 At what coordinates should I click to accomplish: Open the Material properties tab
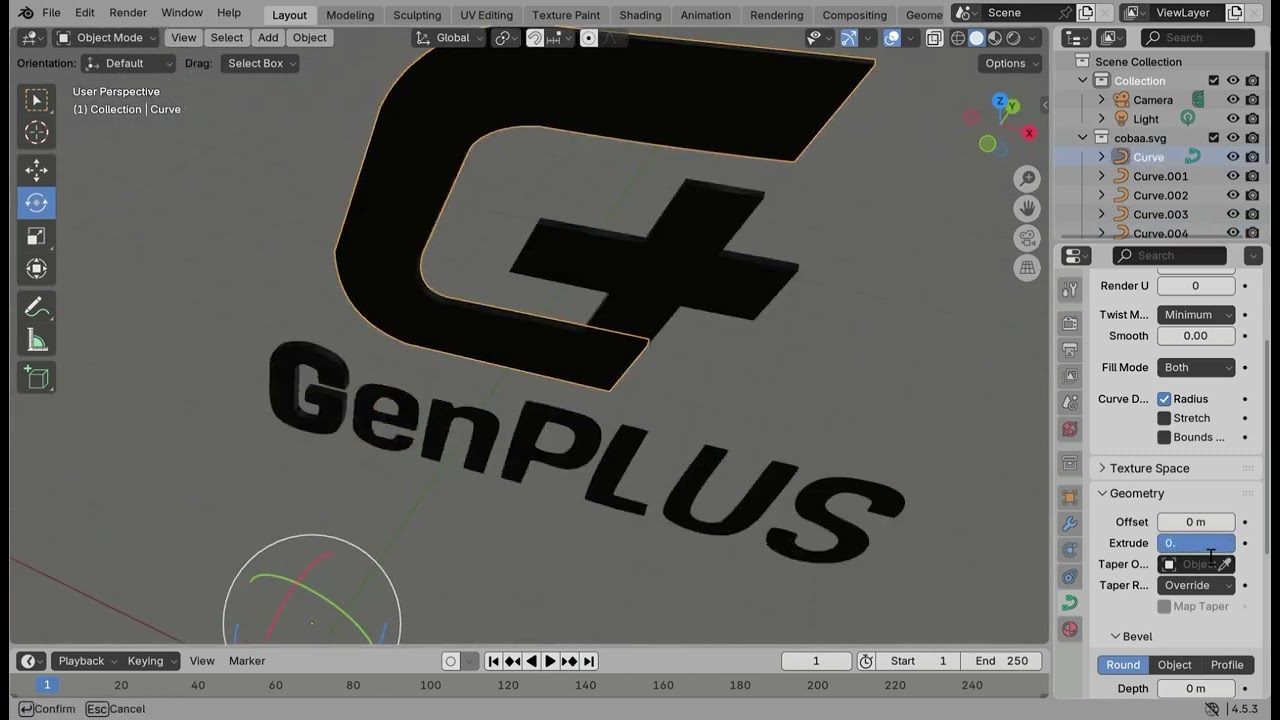coord(1070,629)
